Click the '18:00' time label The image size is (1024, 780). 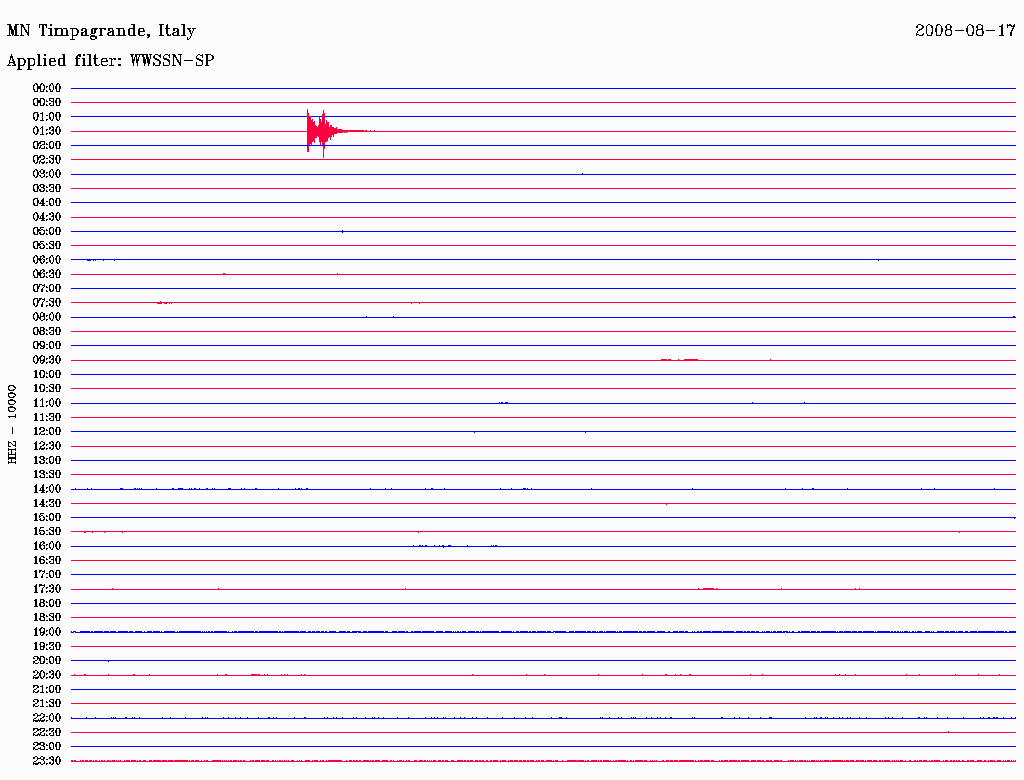point(47,604)
